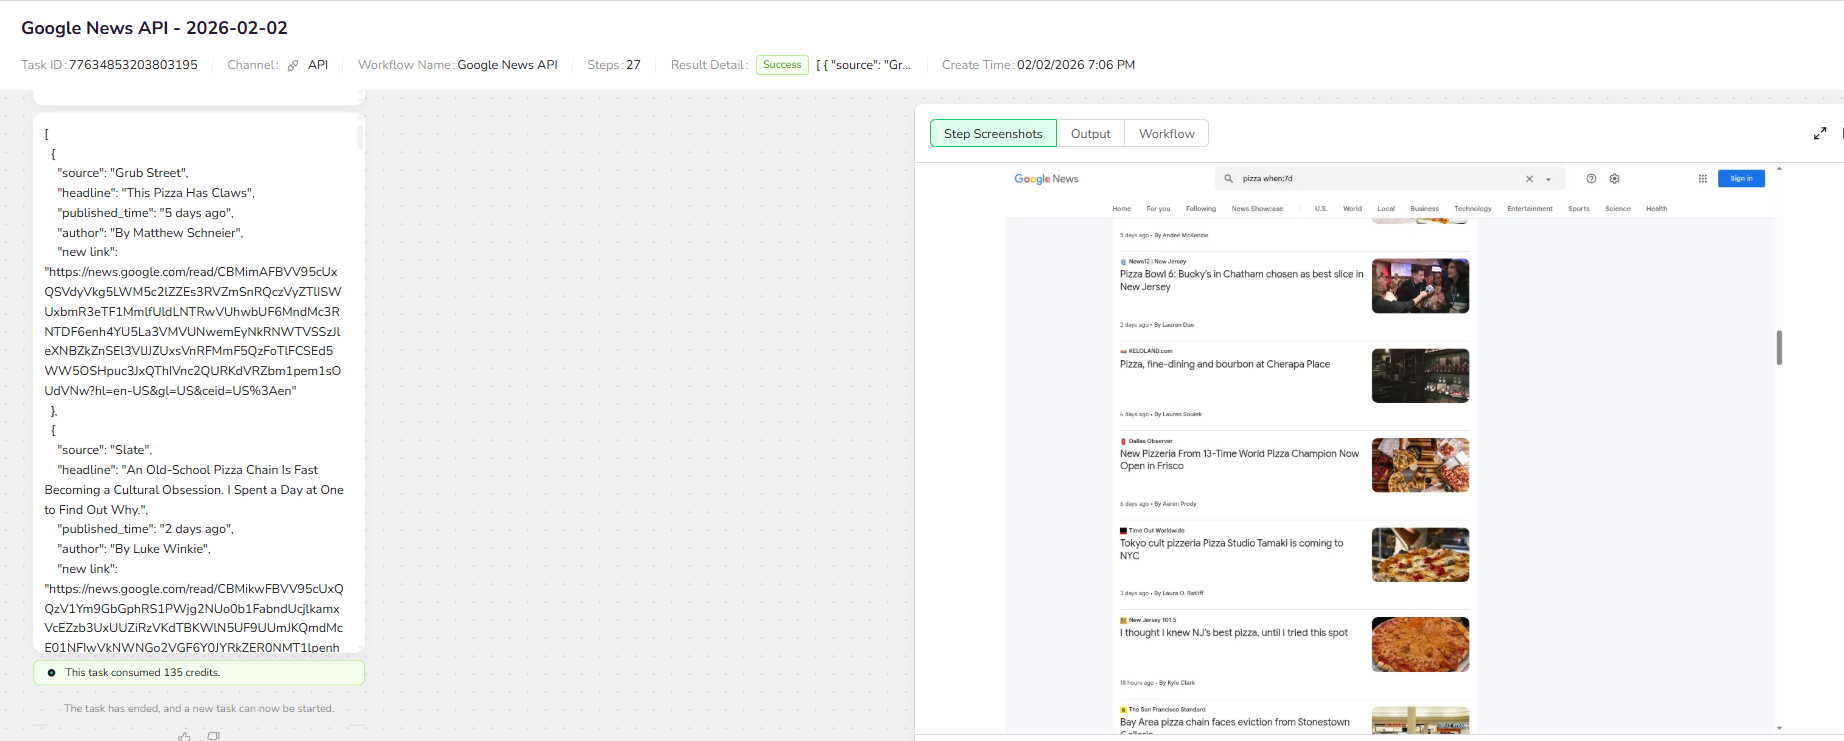Click the Cherapa Place article headline

[1224, 365]
